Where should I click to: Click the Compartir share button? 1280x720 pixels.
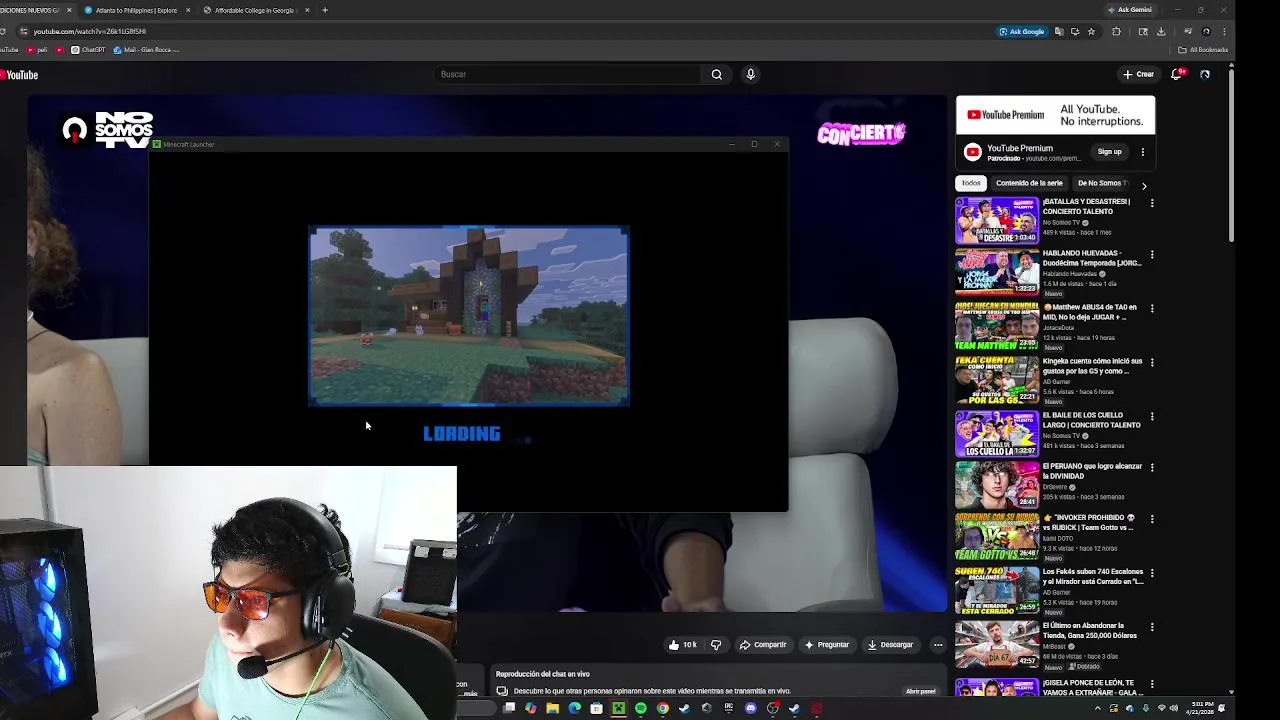click(x=762, y=645)
